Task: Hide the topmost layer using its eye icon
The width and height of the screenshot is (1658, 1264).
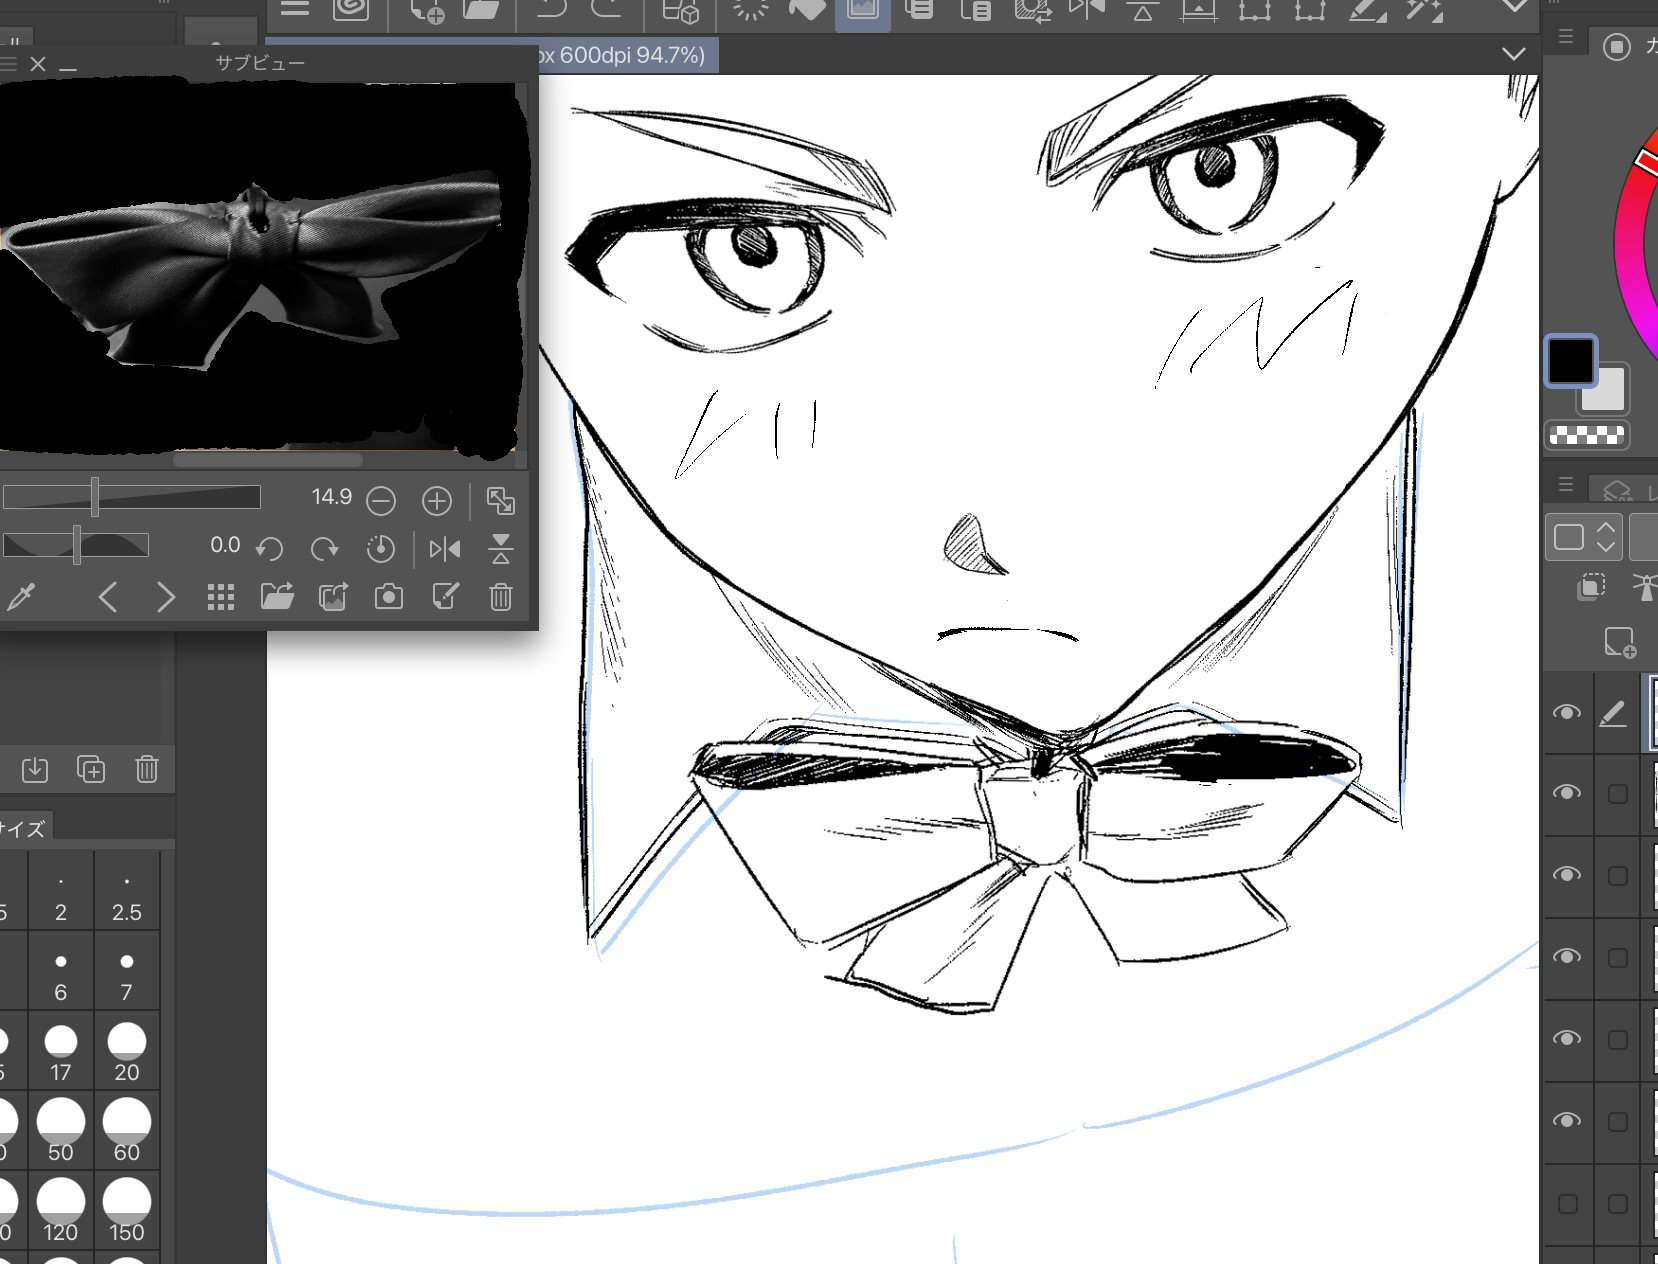Action: point(1566,713)
